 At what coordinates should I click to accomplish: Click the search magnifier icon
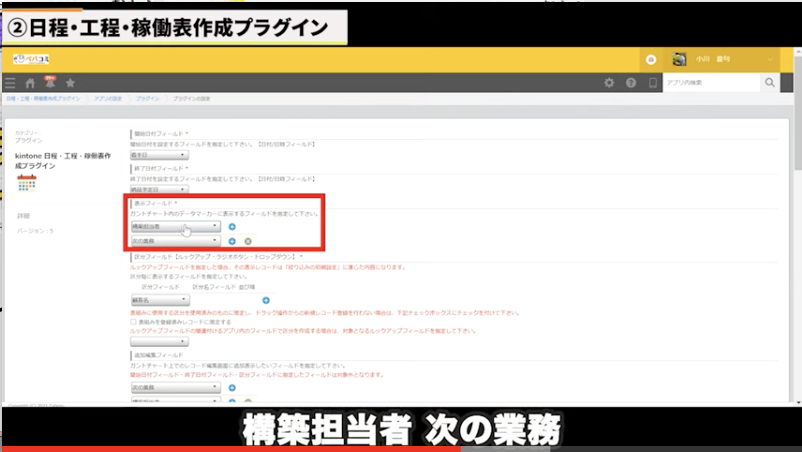click(x=770, y=83)
